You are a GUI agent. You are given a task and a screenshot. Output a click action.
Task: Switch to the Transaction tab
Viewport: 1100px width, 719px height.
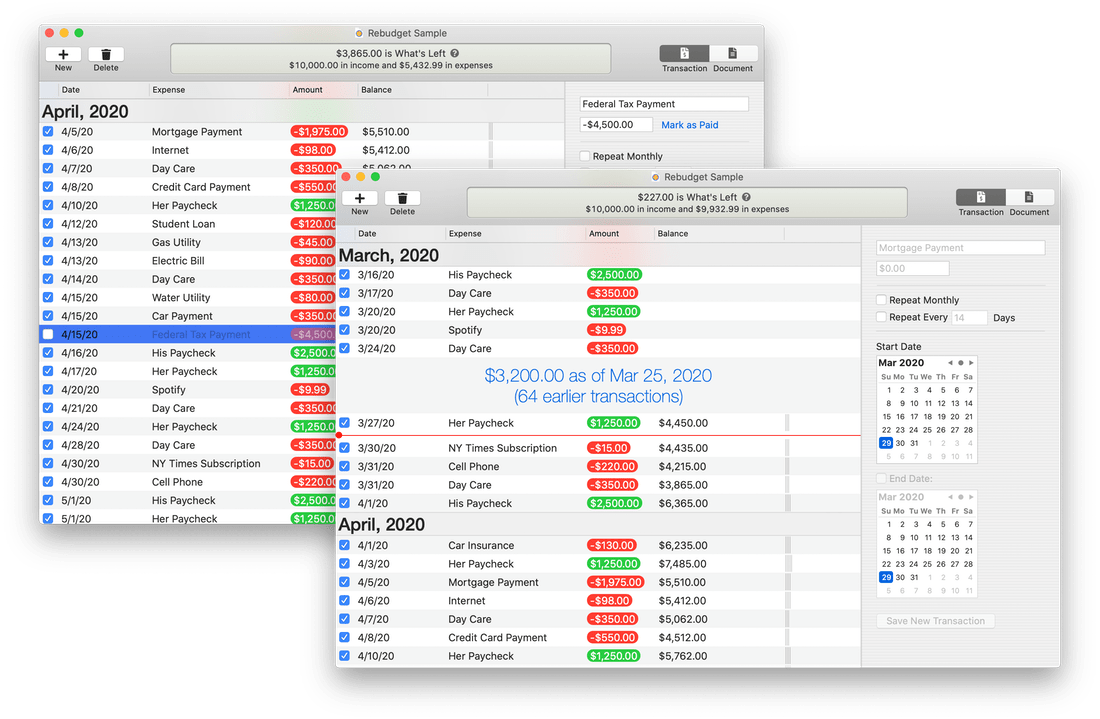(x=981, y=199)
